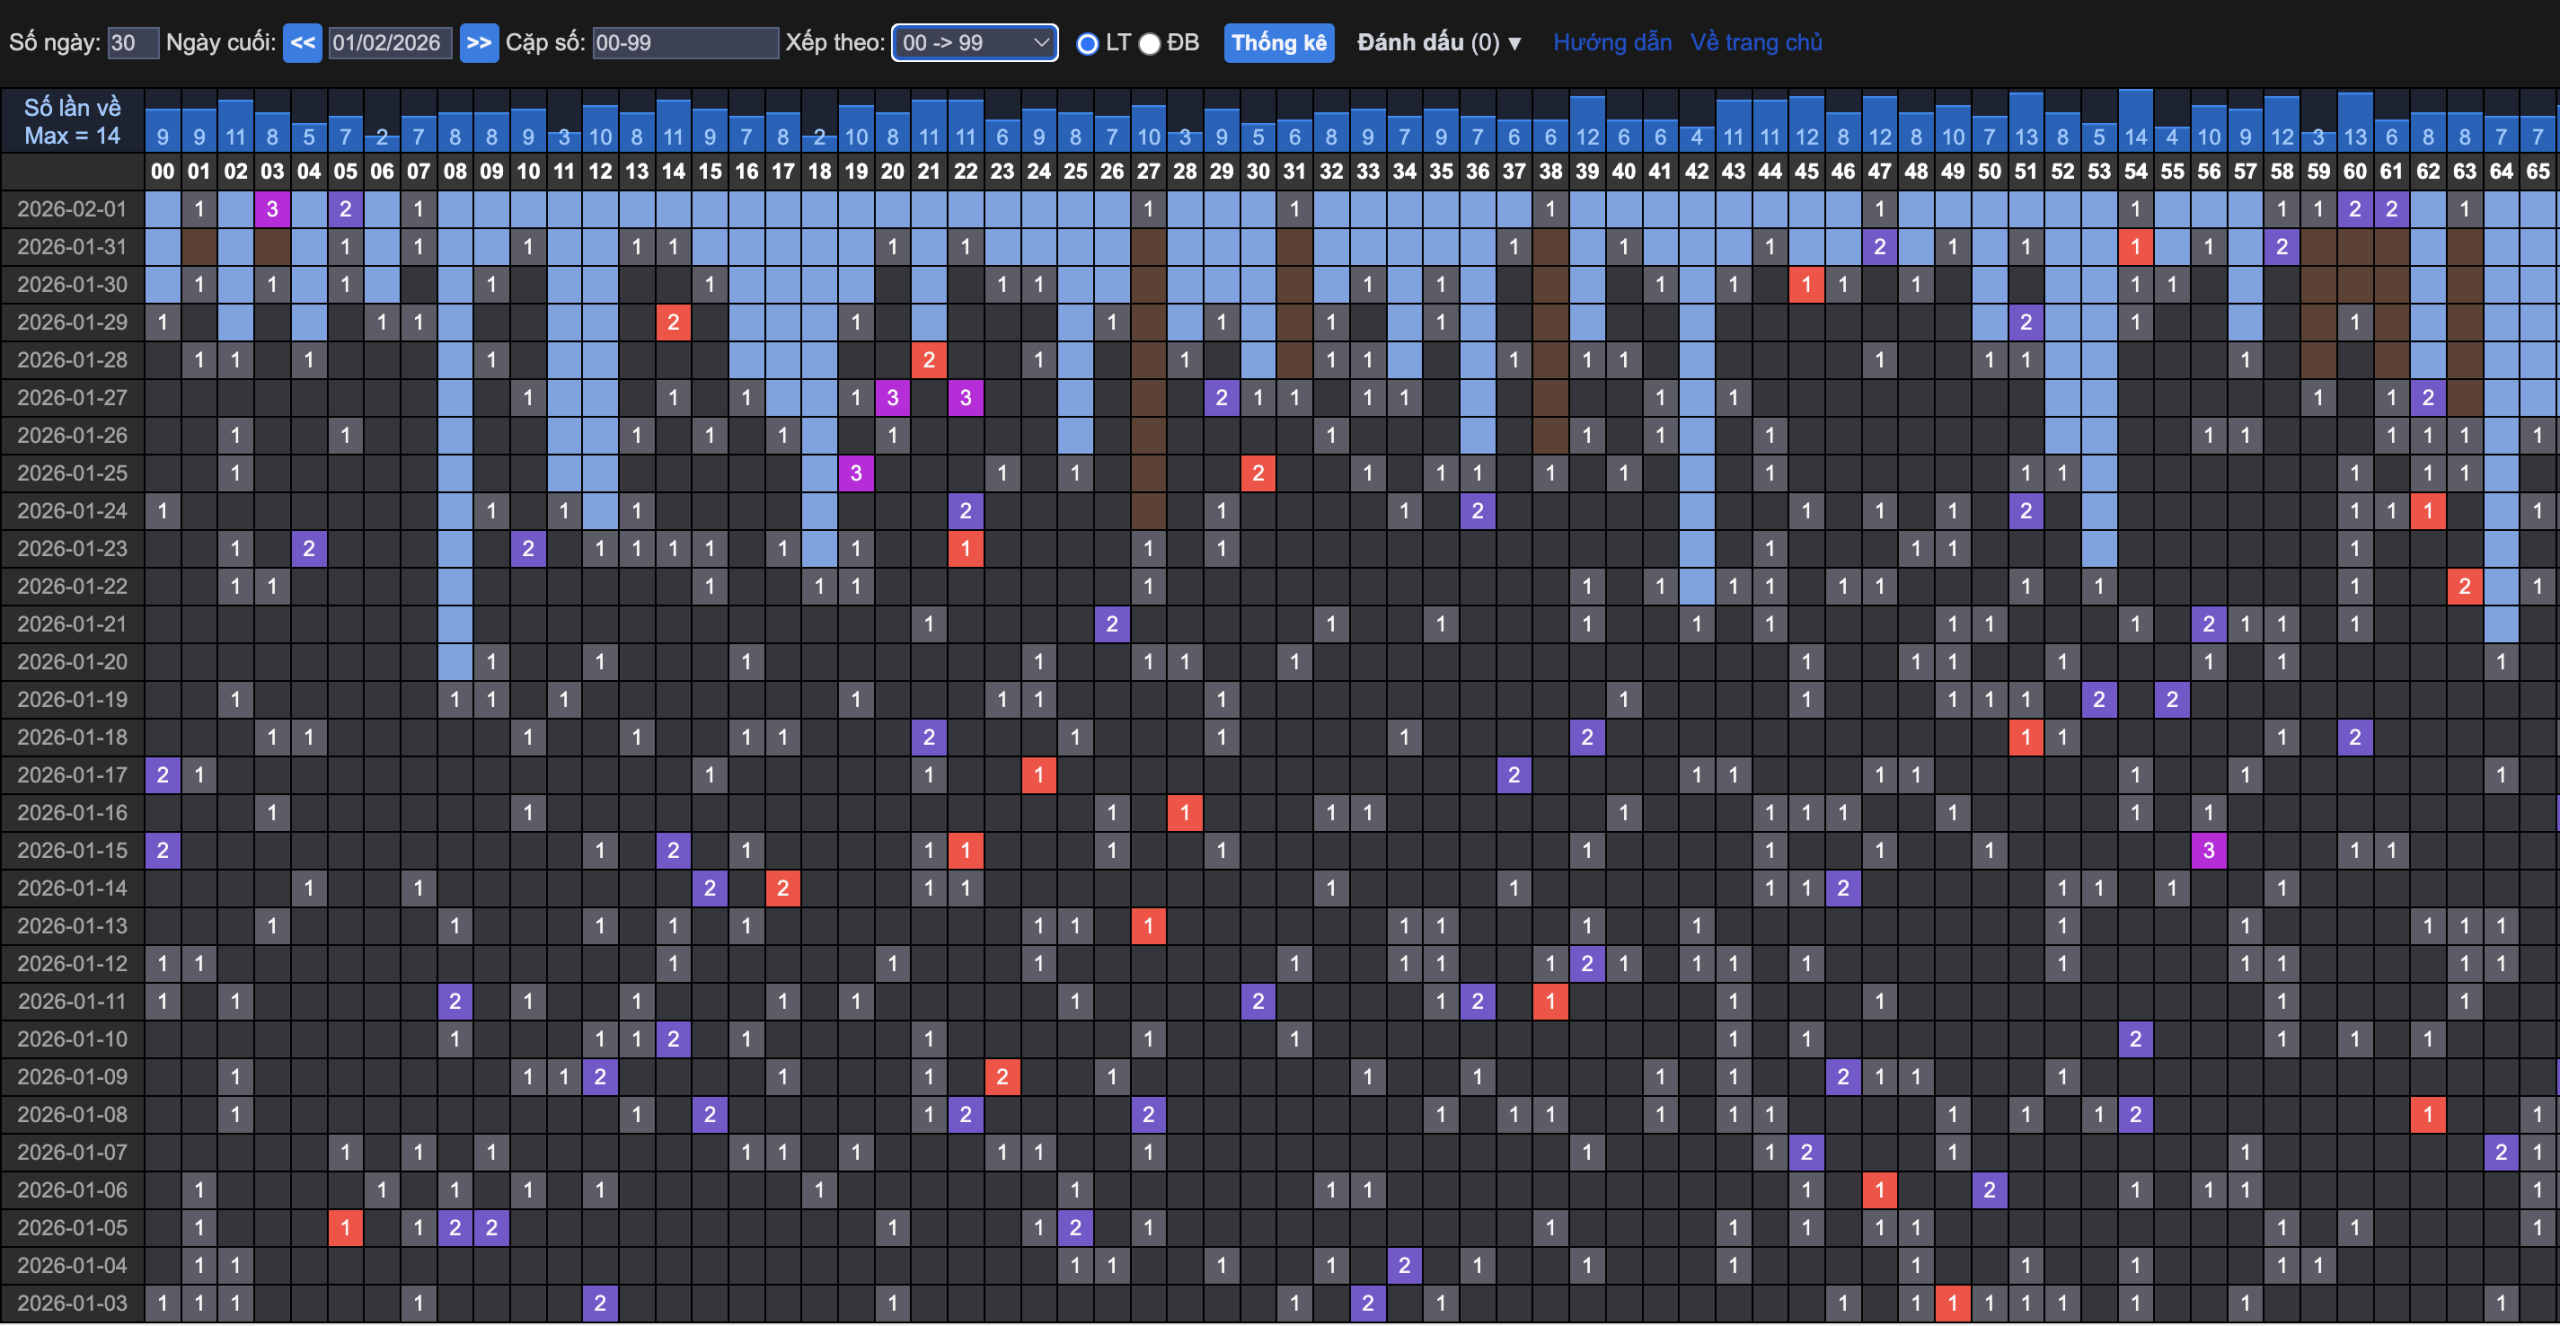Click magenta 3 cell in row 2026-01-25
2560x1326 pixels.
point(856,473)
